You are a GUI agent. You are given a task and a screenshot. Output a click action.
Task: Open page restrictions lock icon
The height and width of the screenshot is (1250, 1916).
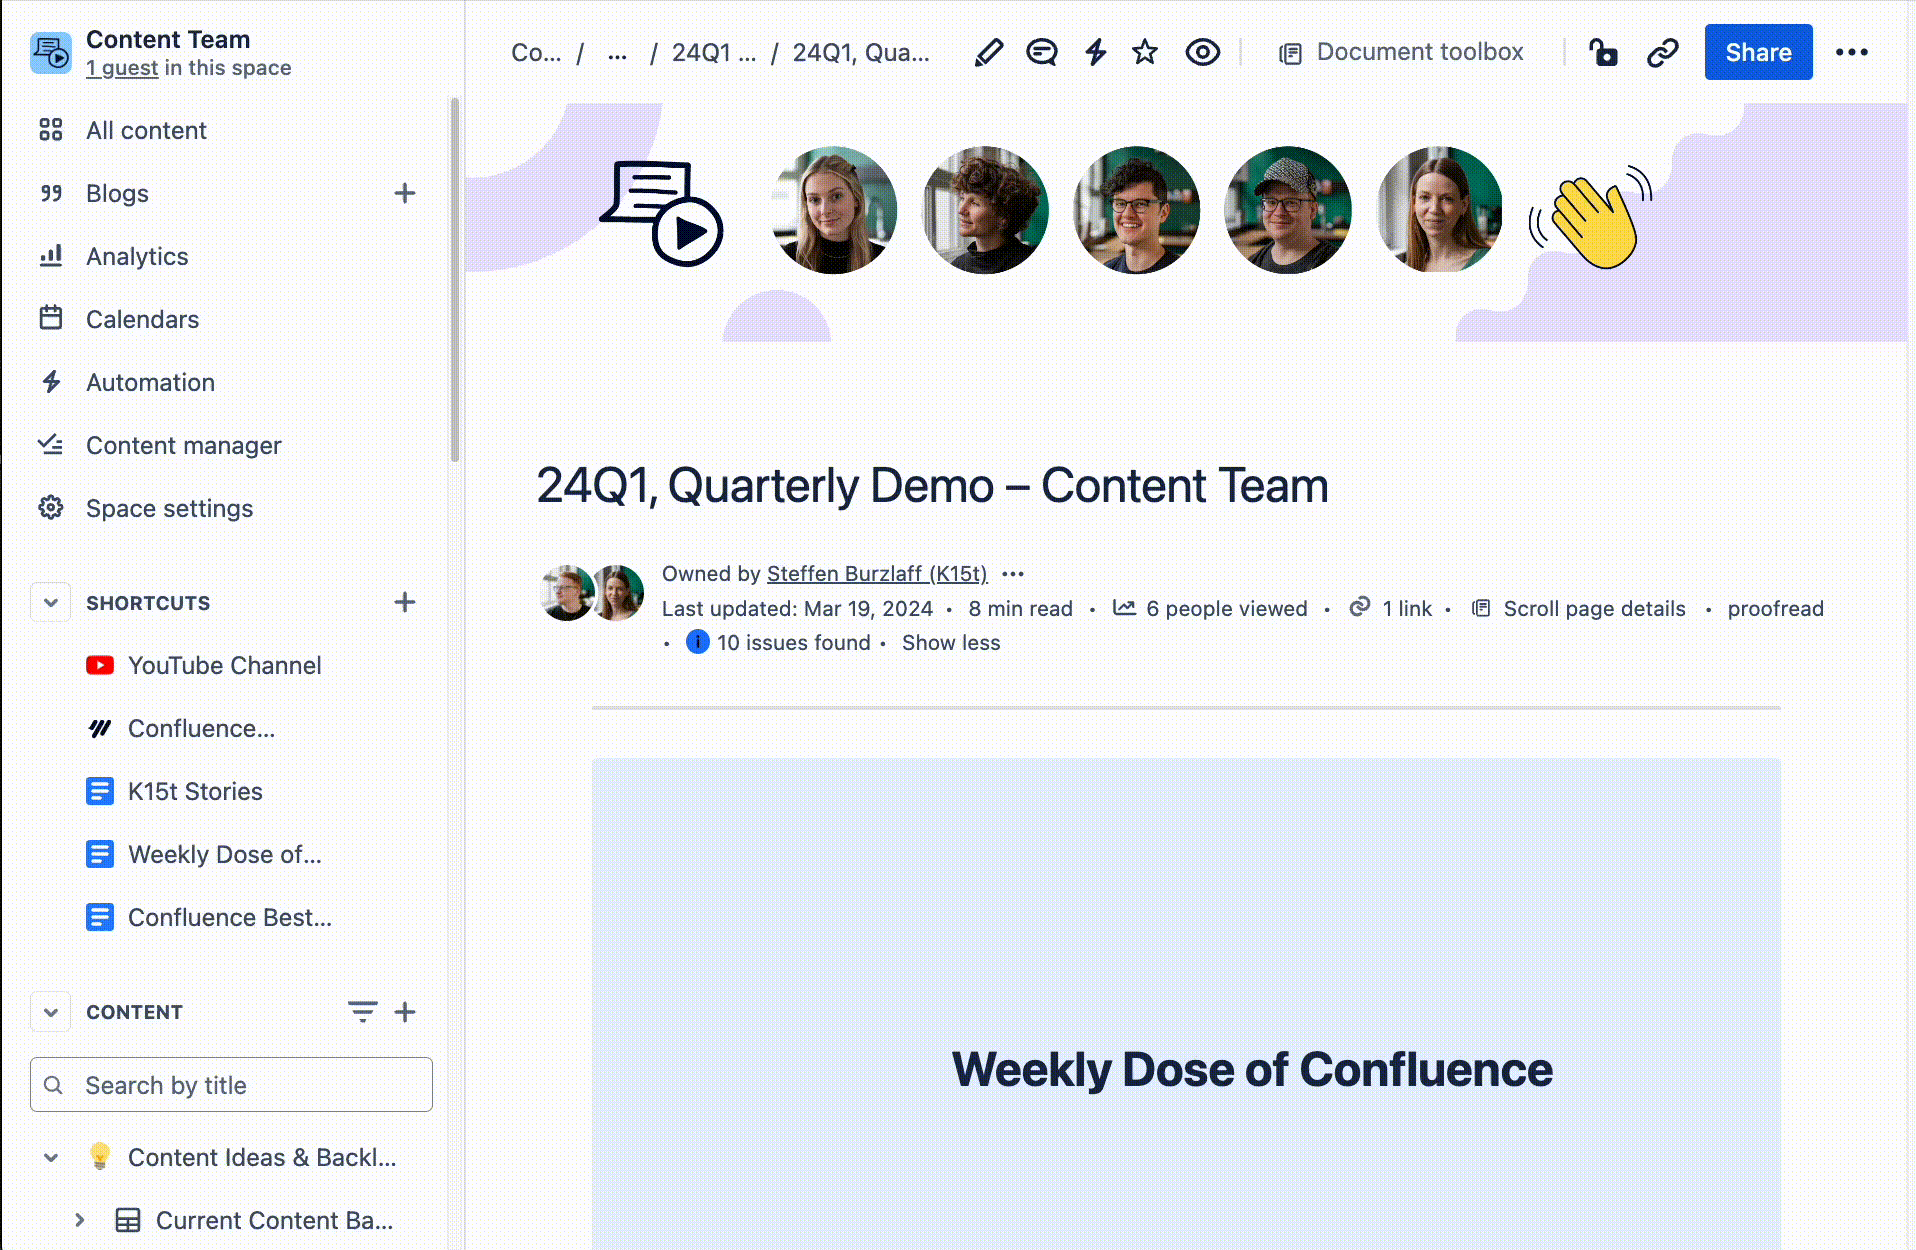(1603, 52)
